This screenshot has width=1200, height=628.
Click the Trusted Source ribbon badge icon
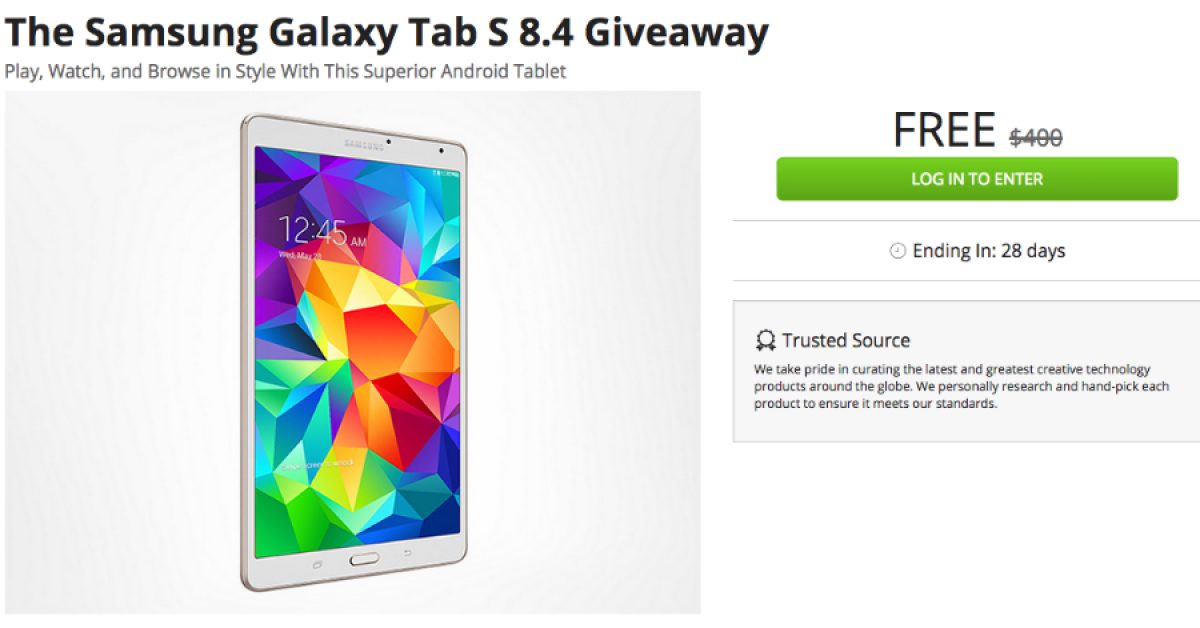[765, 341]
